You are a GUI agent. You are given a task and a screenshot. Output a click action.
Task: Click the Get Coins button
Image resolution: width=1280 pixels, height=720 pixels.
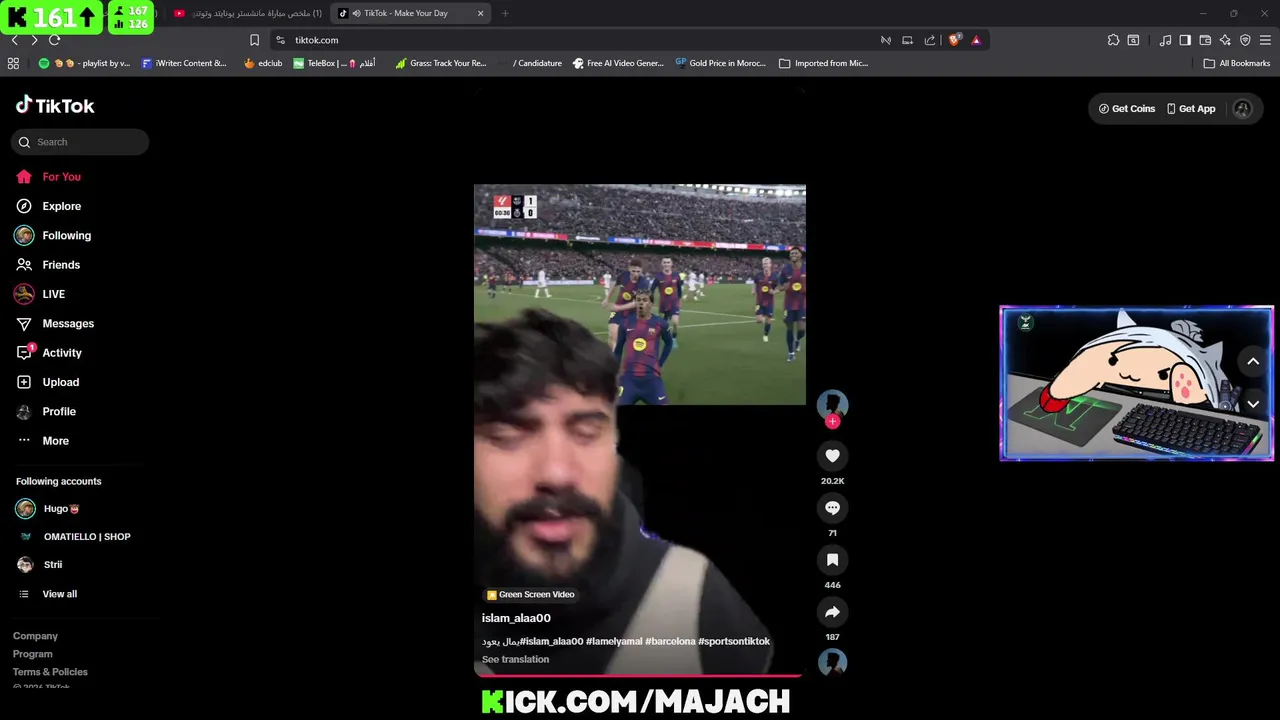1127,109
